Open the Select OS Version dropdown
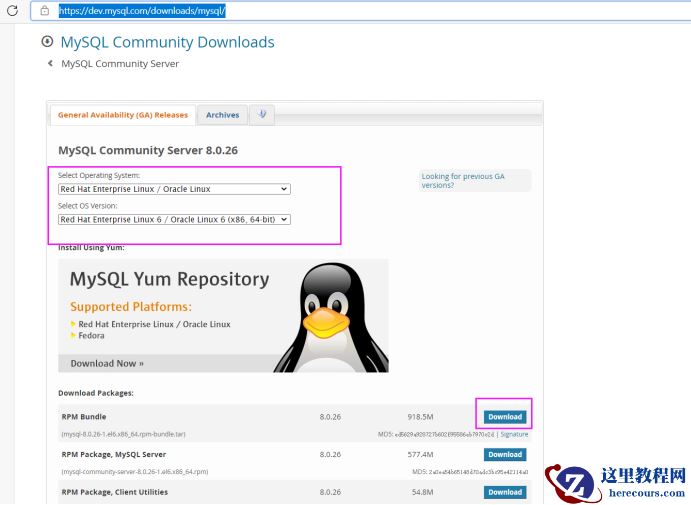Screen dimensions: 691x505 click(x=174, y=219)
